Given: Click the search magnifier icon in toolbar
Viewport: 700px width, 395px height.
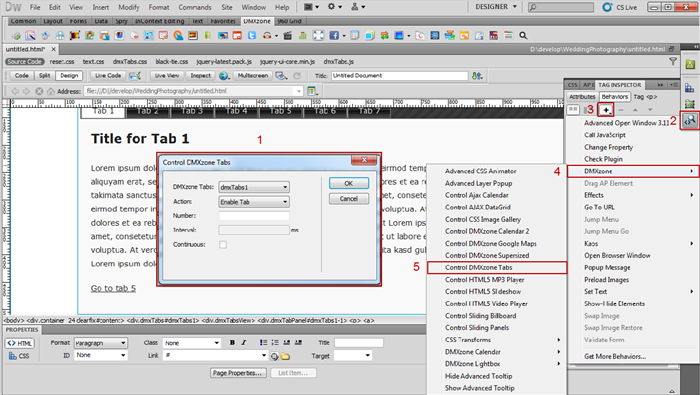Looking at the screenshot, I should [x=523, y=35].
